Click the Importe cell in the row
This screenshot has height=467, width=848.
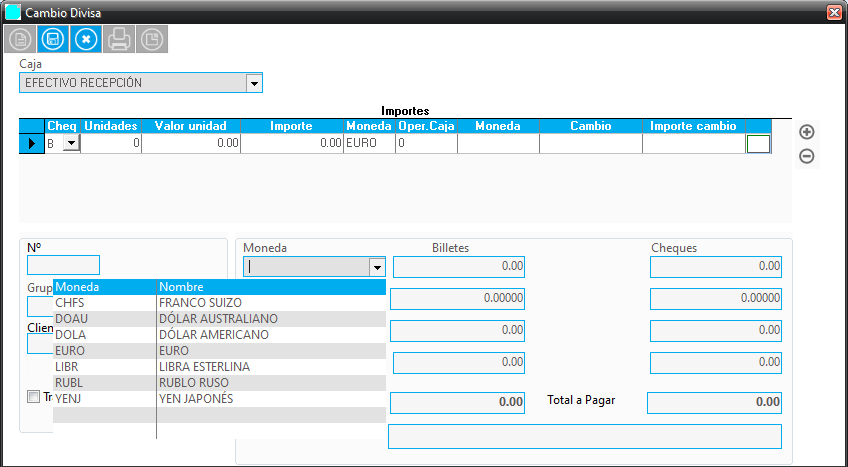(x=292, y=143)
